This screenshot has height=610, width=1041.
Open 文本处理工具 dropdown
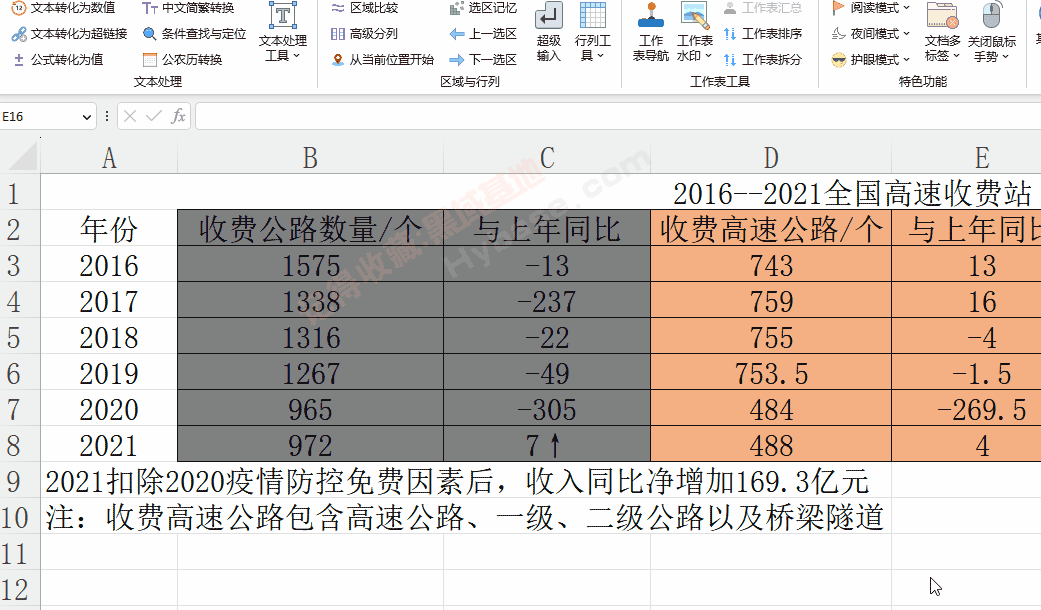pos(283,32)
